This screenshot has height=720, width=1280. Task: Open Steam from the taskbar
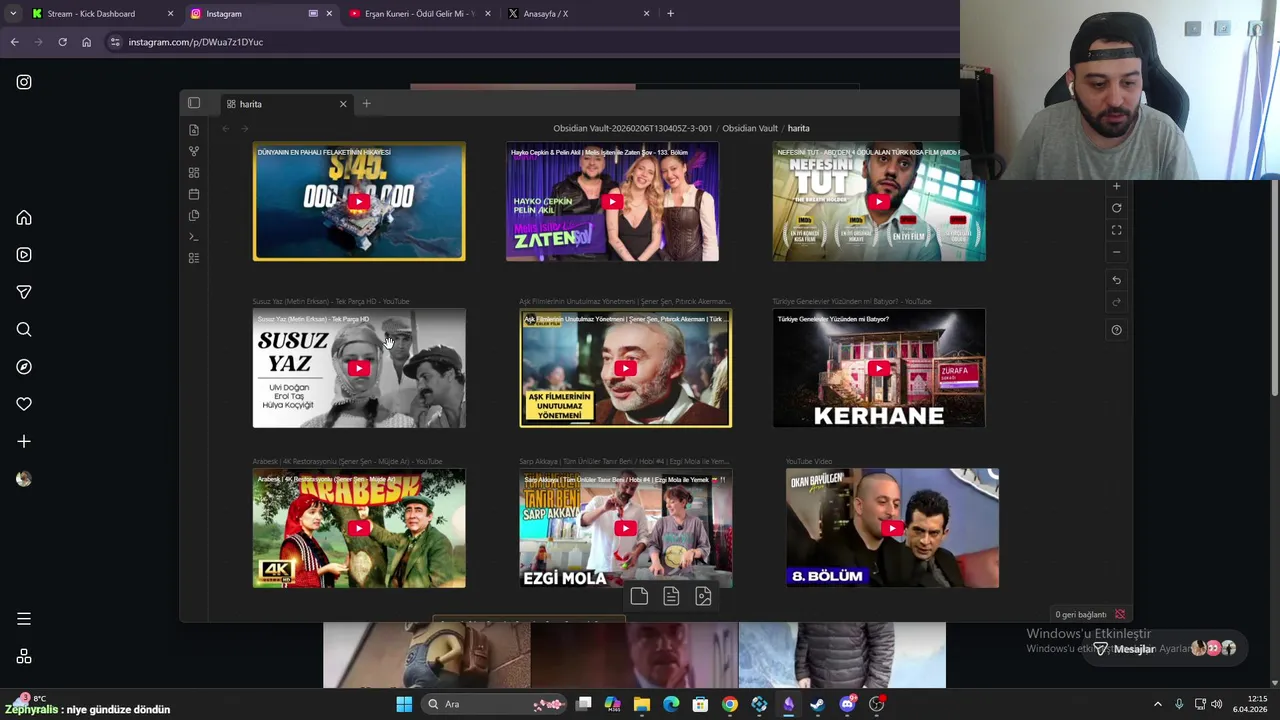pos(818,704)
